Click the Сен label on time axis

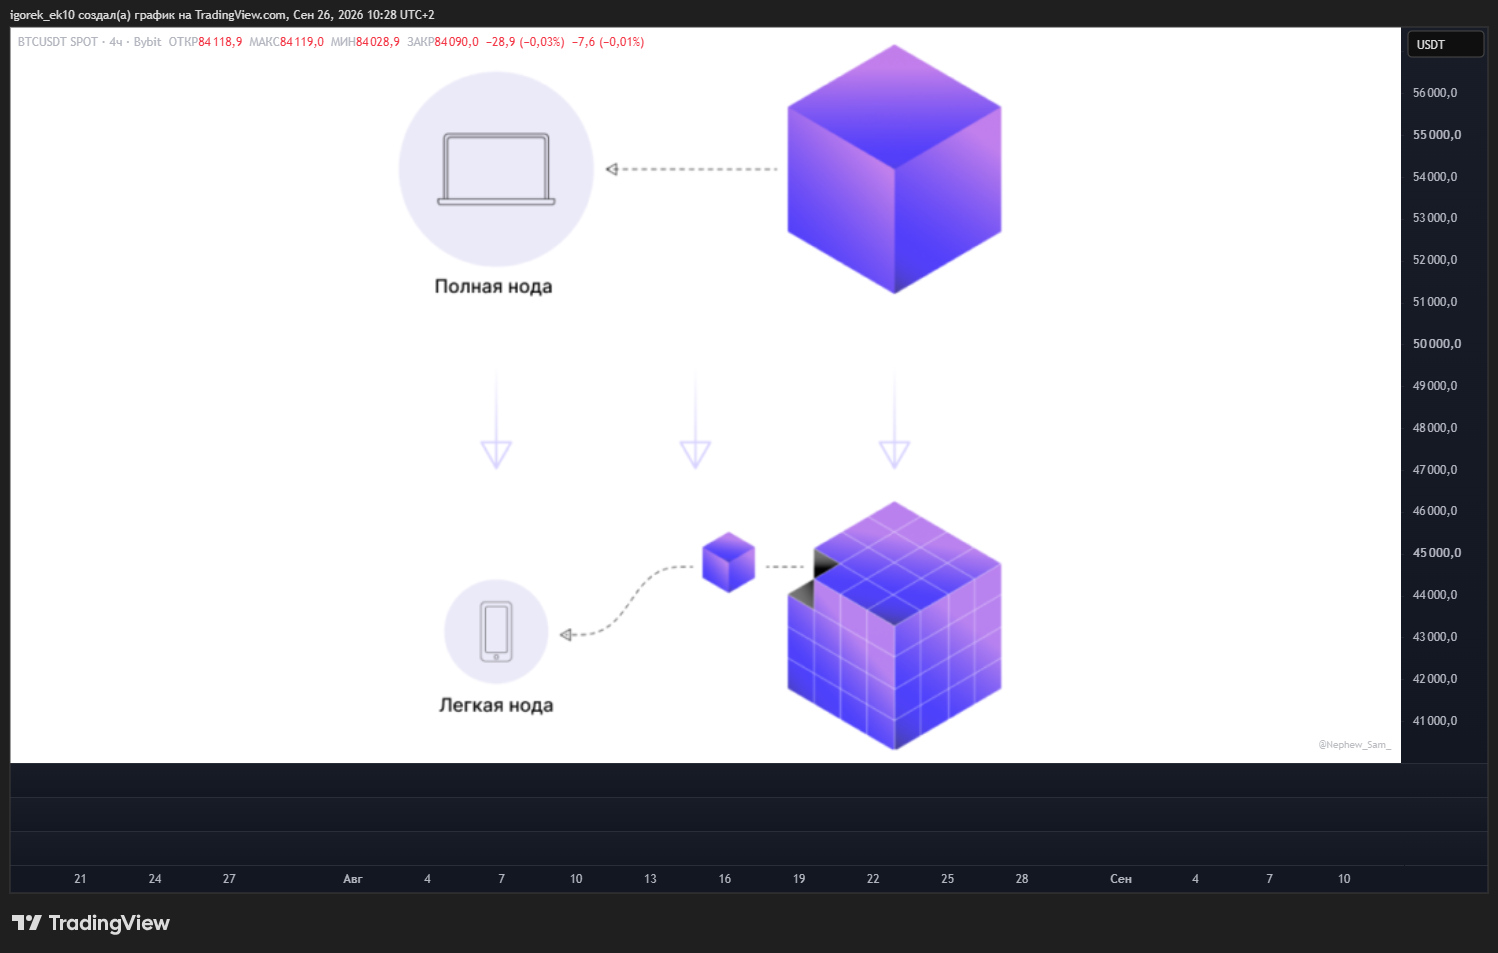pos(1121,879)
